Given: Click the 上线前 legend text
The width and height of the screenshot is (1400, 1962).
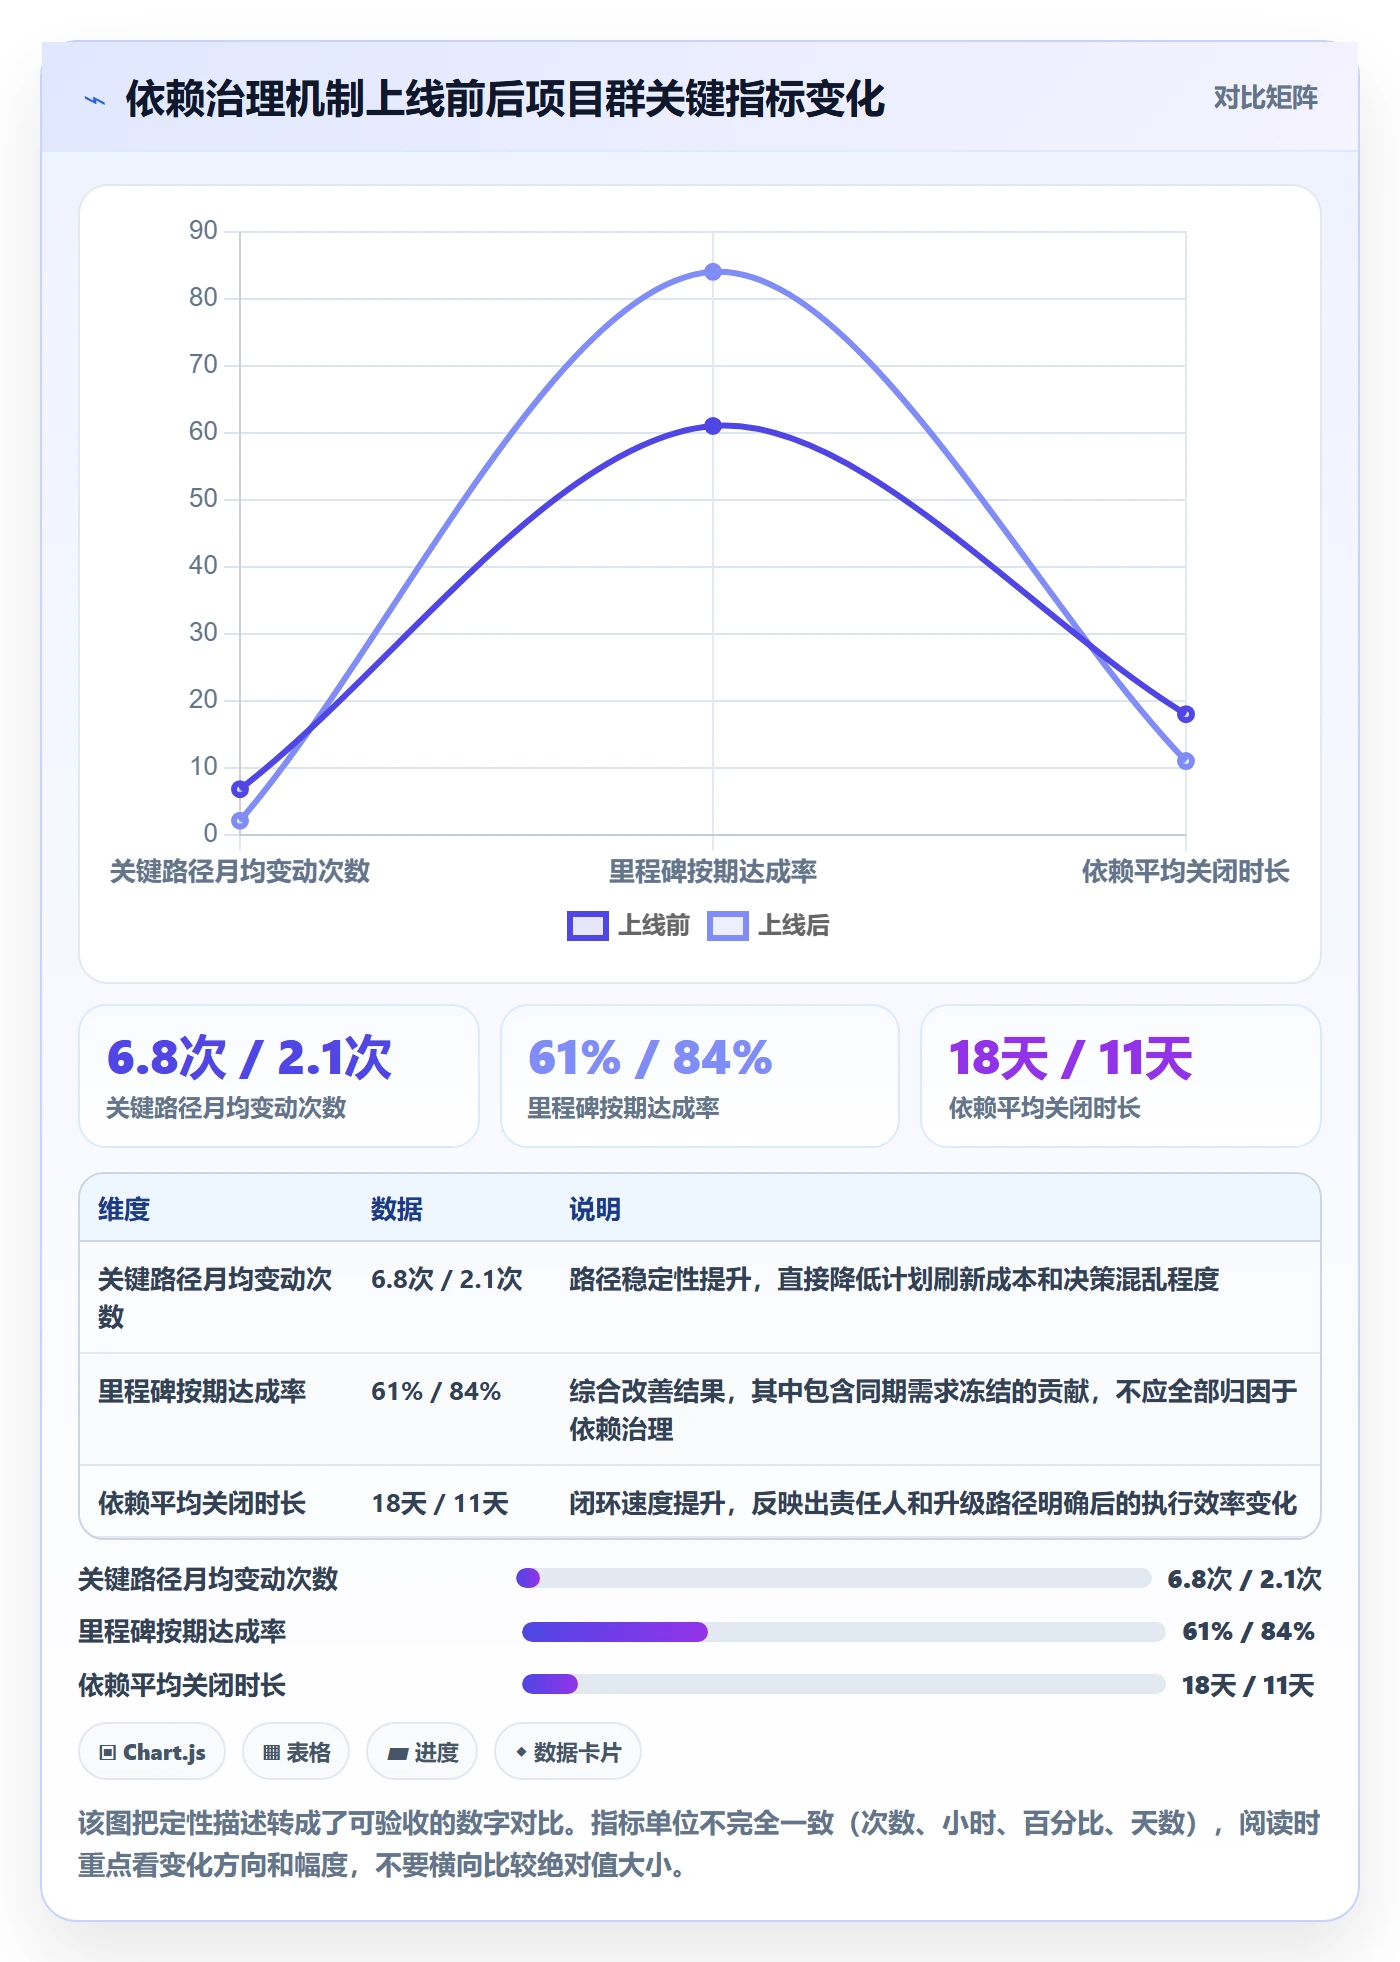Looking at the screenshot, I should 654,926.
